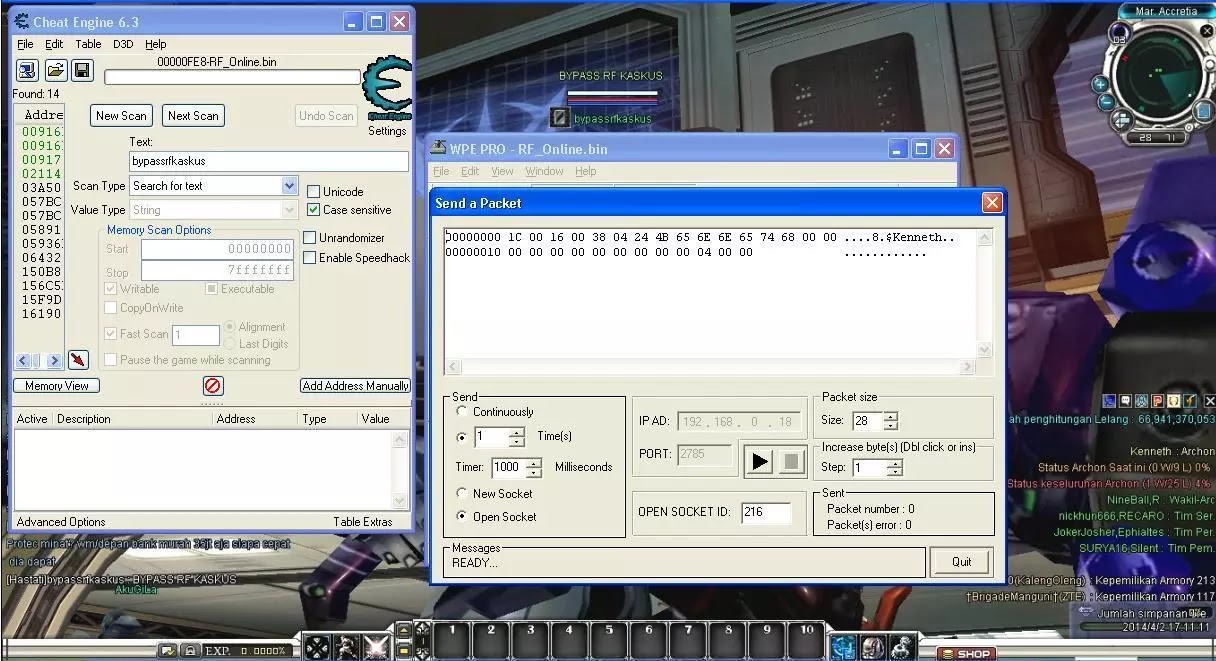Click the crossed-swords attack icon left of hotbar
The height and width of the screenshot is (661, 1216).
[376, 647]
